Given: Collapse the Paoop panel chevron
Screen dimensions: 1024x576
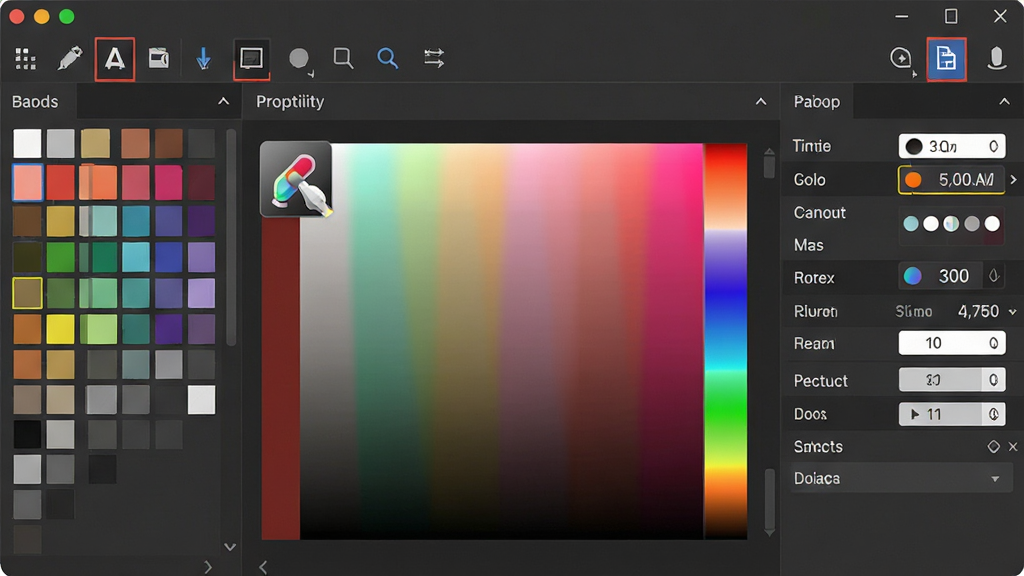Looking at the screenshot, I should click(1004, 101).
